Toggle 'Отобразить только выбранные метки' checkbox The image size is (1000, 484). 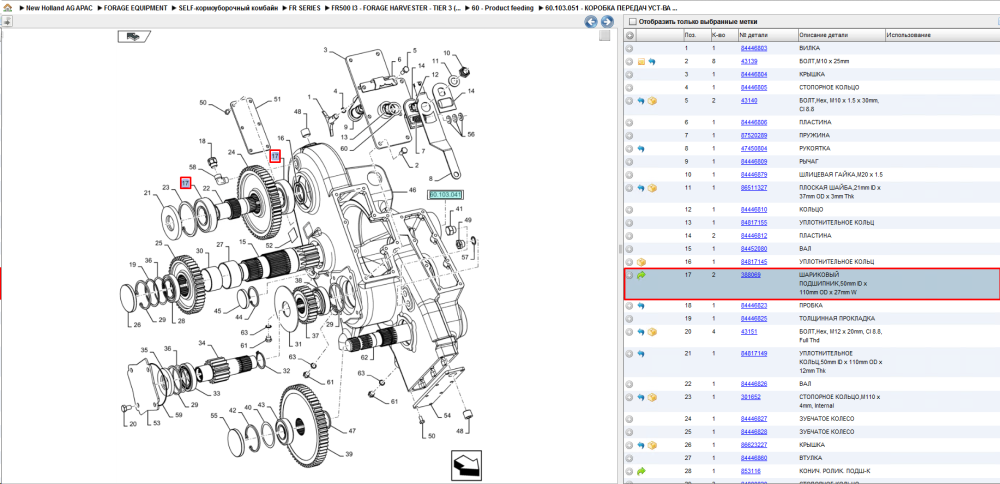633,22
